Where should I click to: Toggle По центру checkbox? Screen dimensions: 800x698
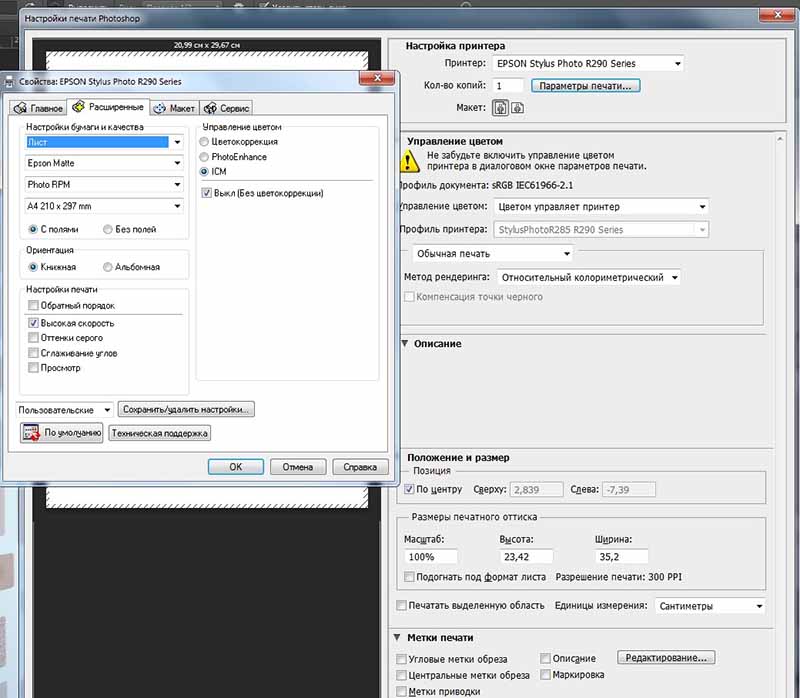[409, 489]
